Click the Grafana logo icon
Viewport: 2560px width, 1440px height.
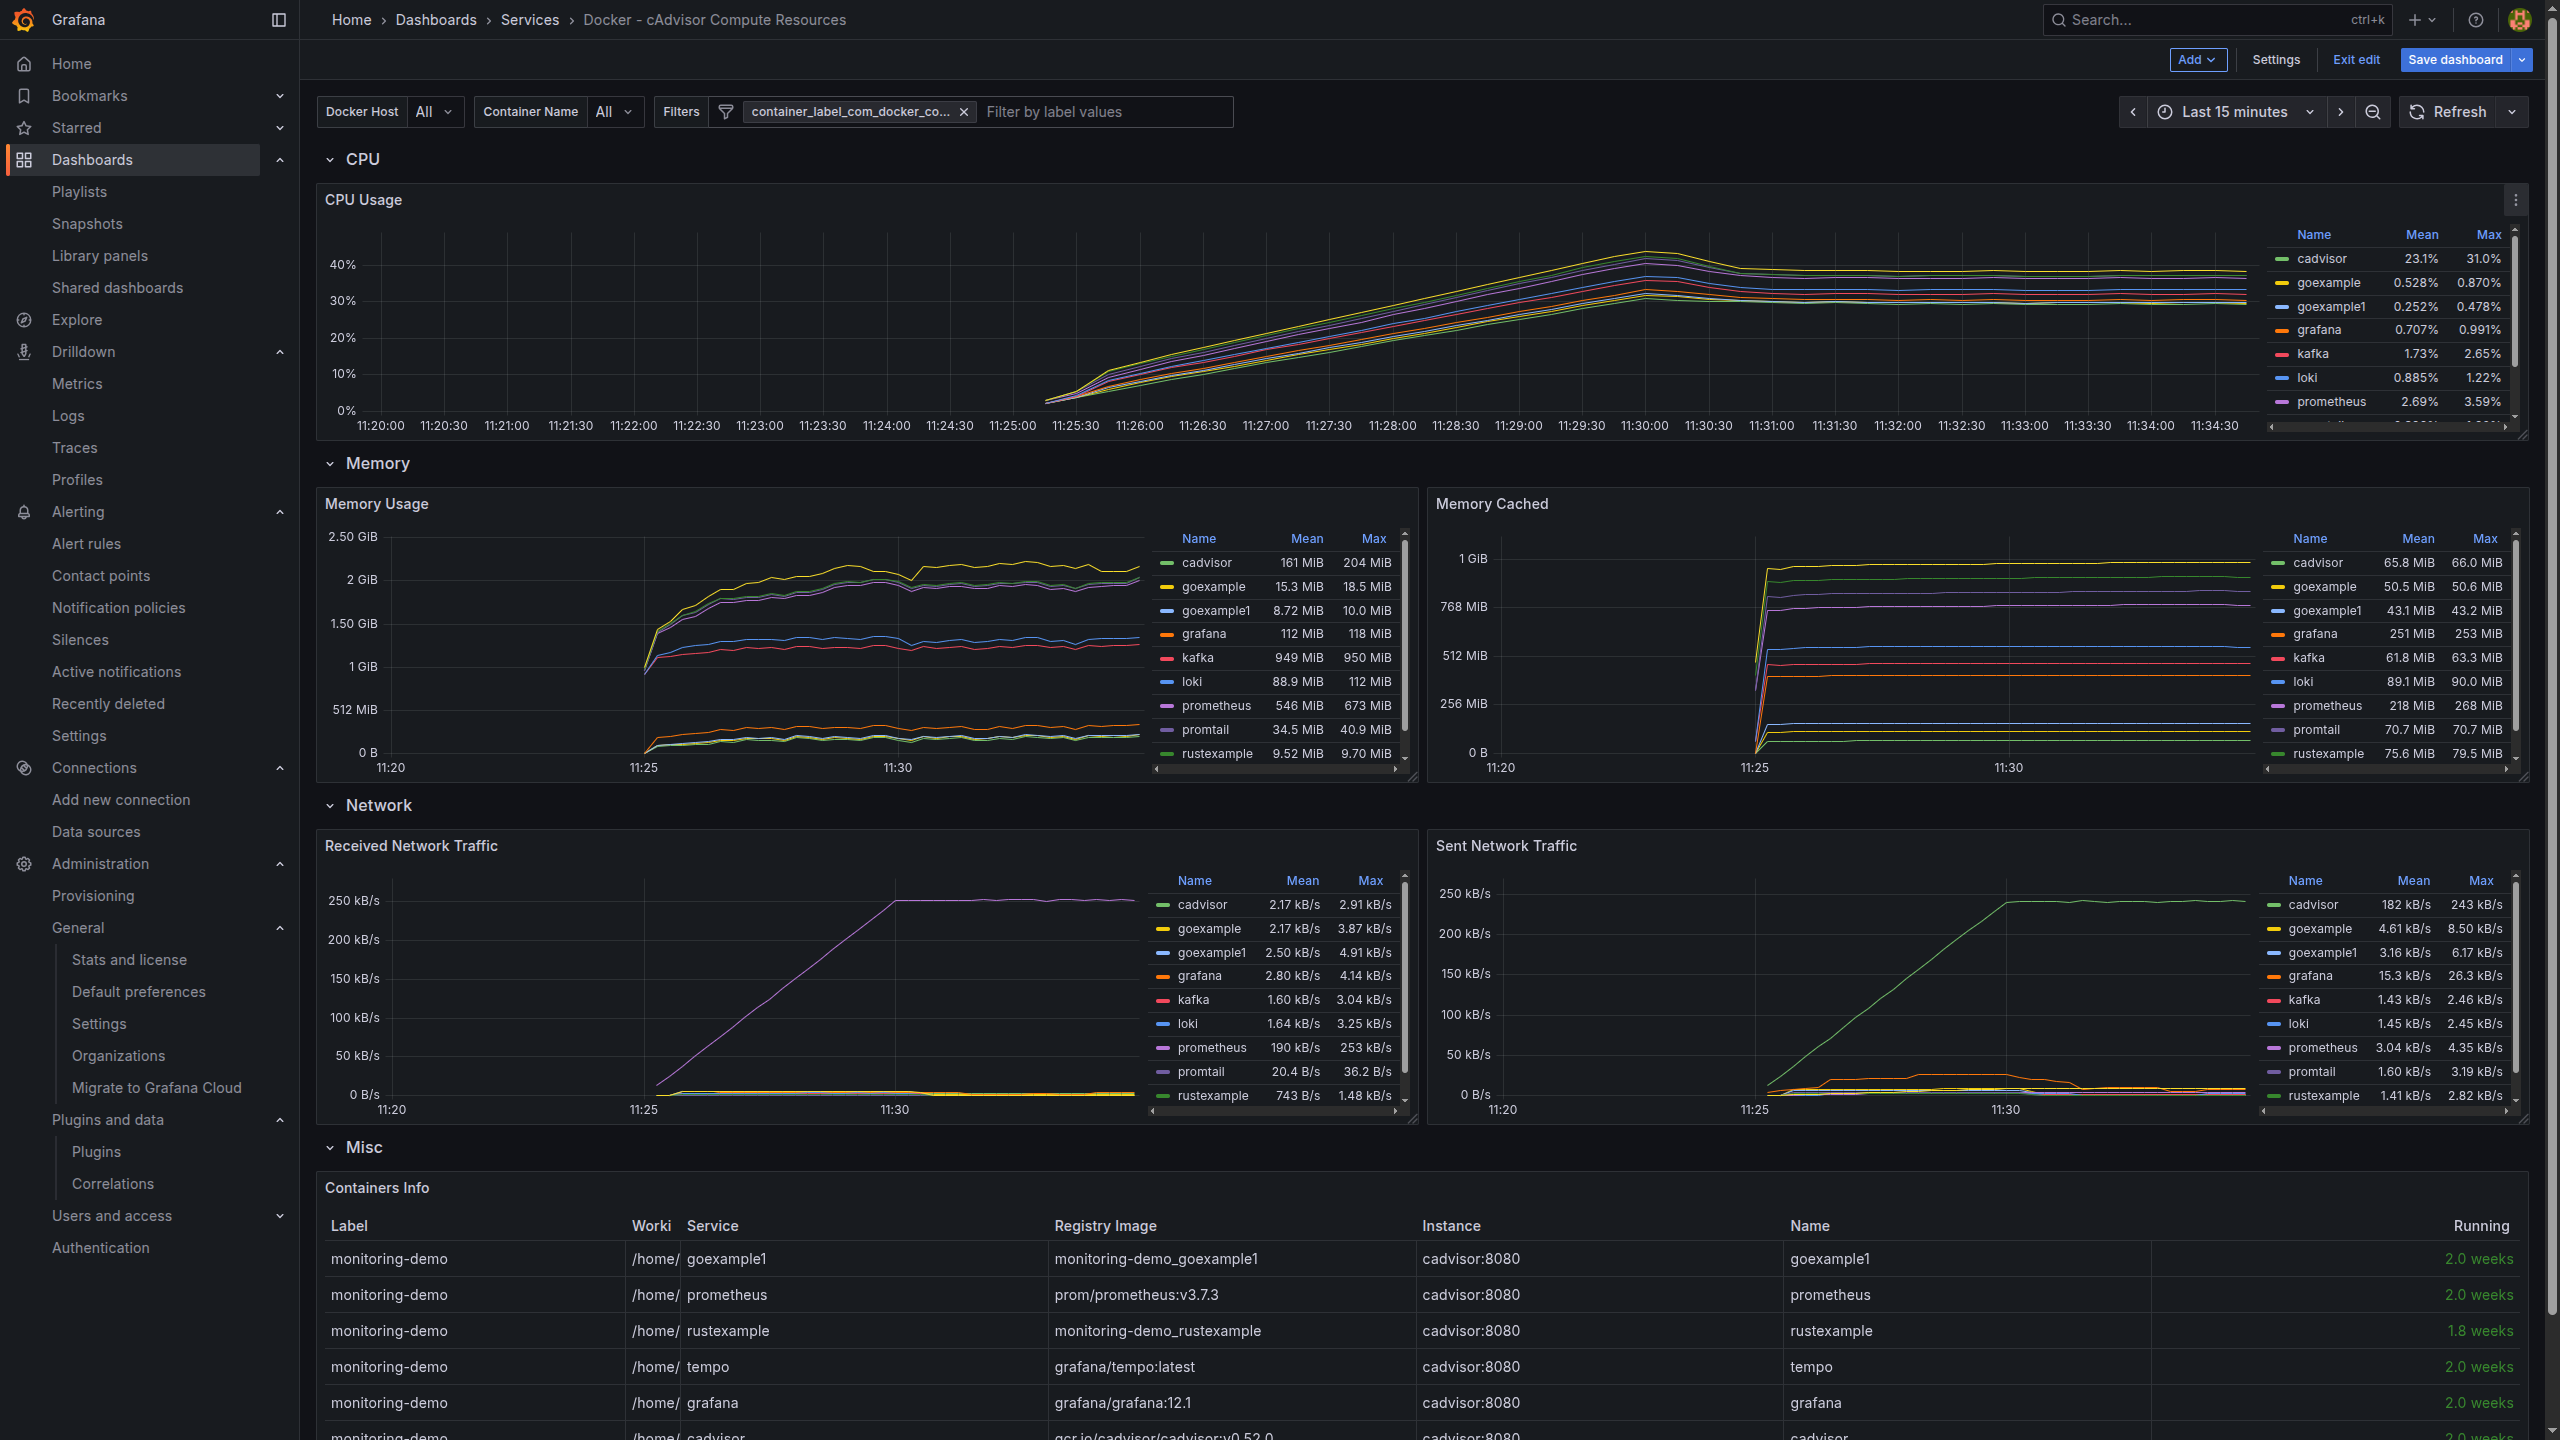tap(23, 20)
